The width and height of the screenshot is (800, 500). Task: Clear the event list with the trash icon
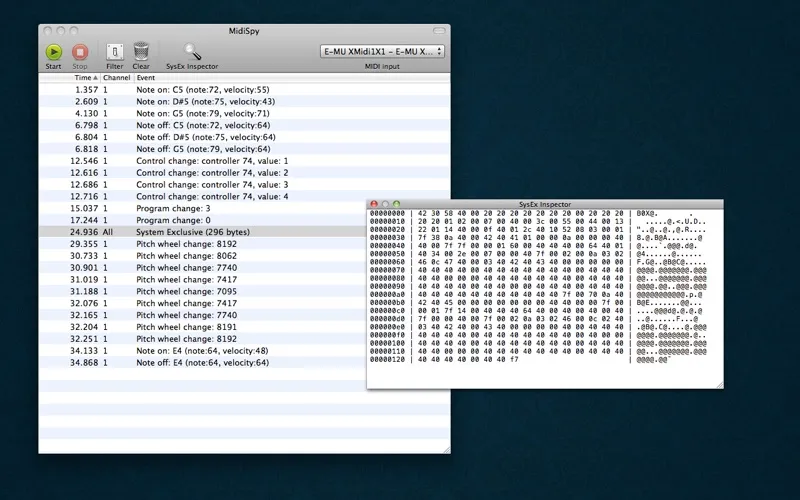(x=141, y=51)
